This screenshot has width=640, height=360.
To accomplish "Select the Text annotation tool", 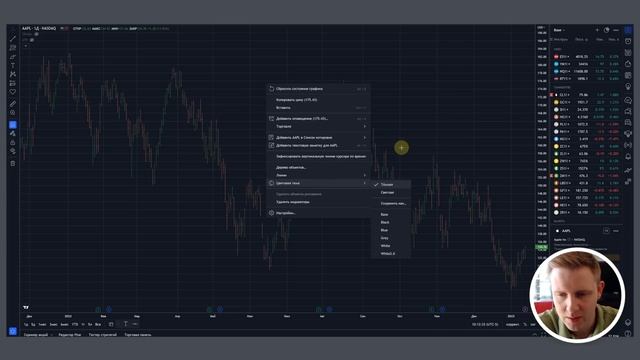I will click(x=13, y=65).
